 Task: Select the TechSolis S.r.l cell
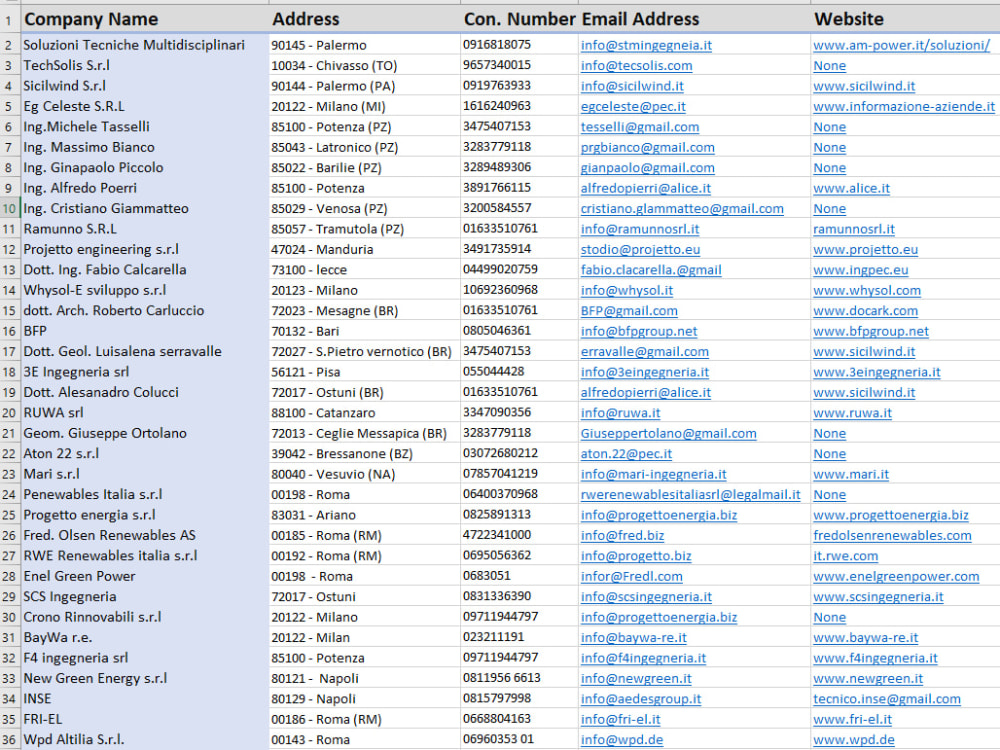tap(145, 66)
